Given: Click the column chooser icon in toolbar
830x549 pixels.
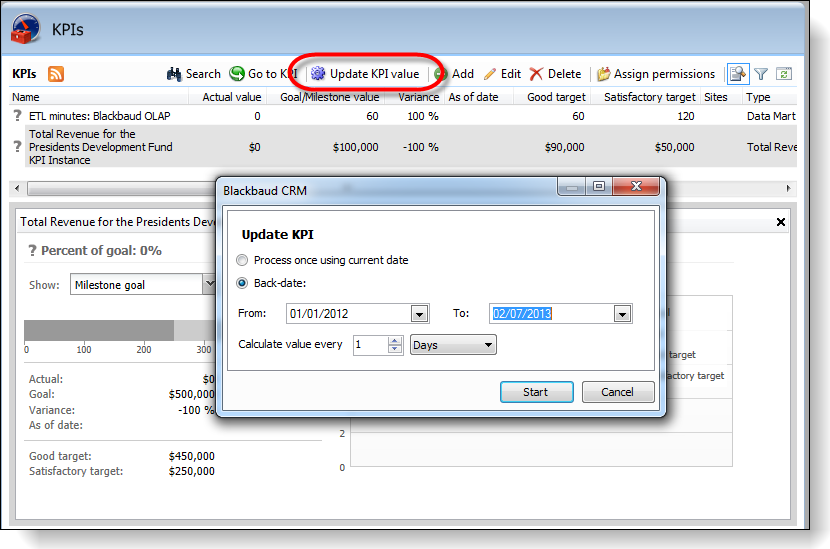Looking at the screenshot, I should [738, 74].
